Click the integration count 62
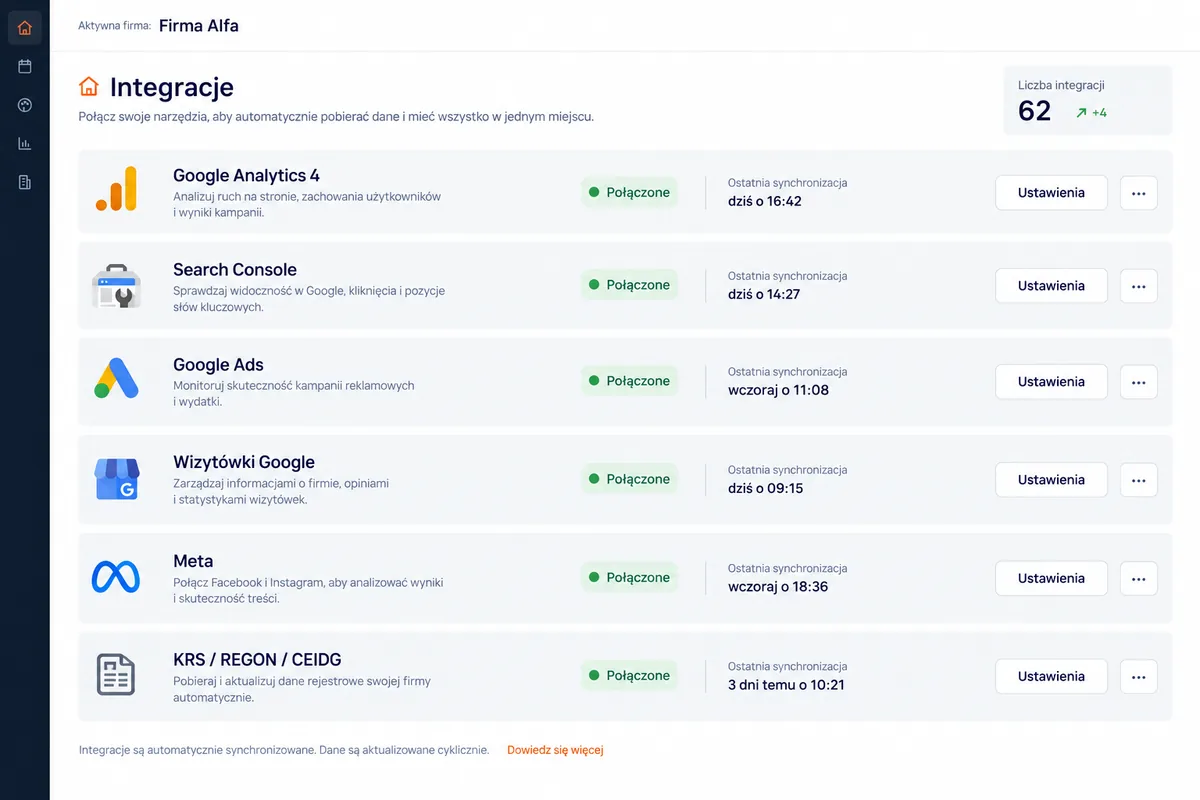The height and width of the screenshot is (800, 1200). pyautogui.click(x=1034, y=111)
